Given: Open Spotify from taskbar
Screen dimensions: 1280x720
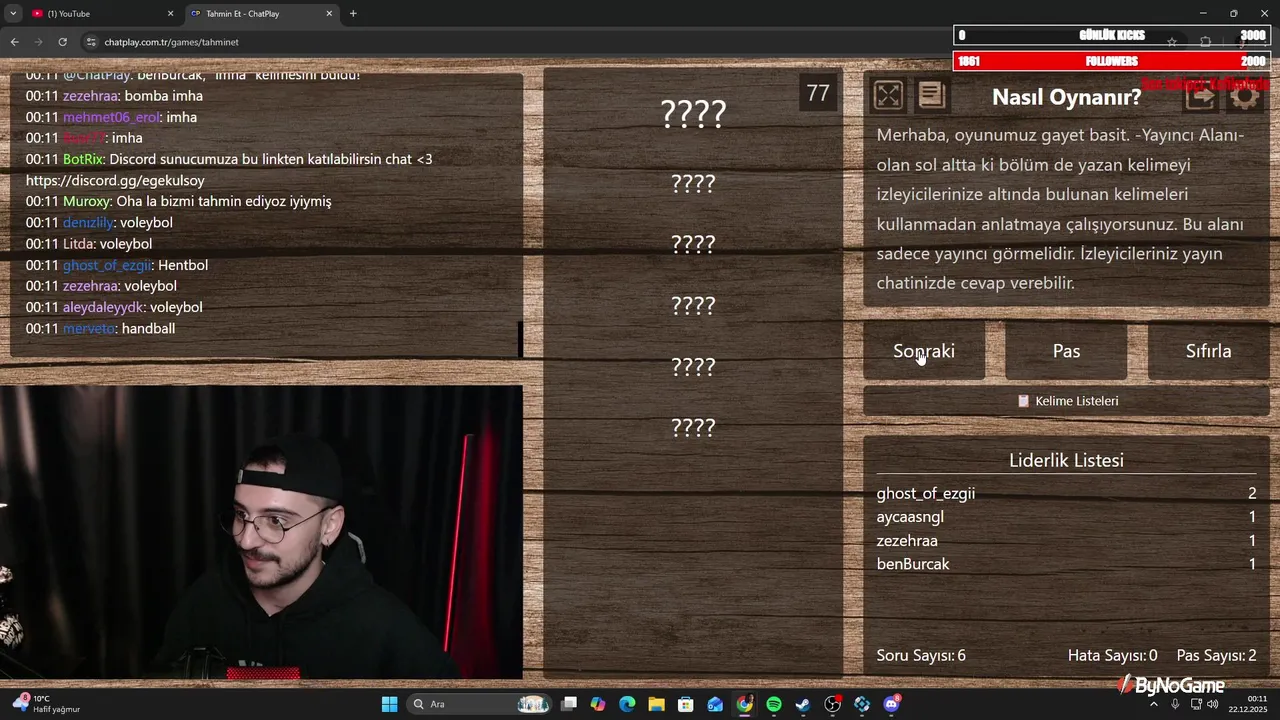Looking at the screenshot, I should tap(774, 704).
